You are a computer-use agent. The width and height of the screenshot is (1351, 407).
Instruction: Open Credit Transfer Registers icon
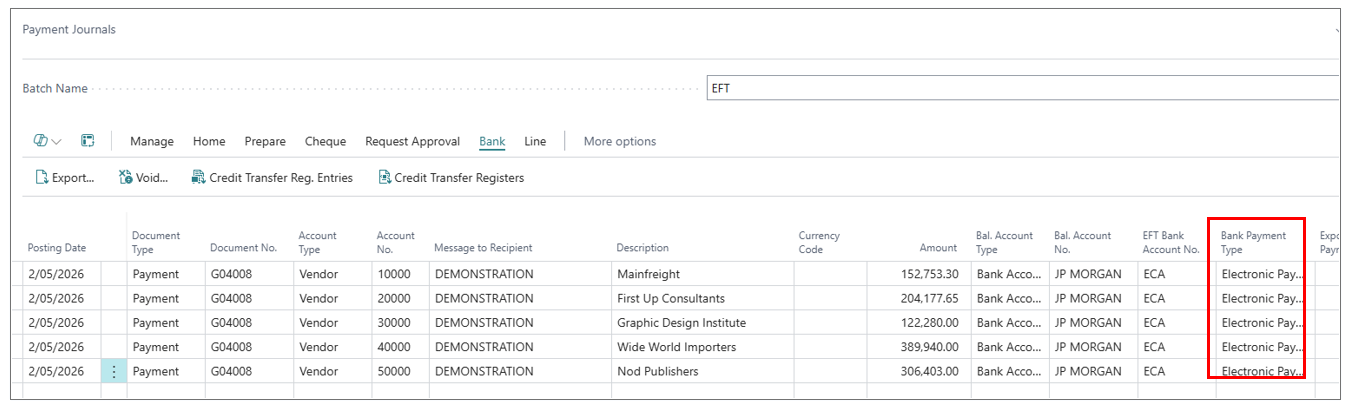pyautogui.click(x=384, y=178)
